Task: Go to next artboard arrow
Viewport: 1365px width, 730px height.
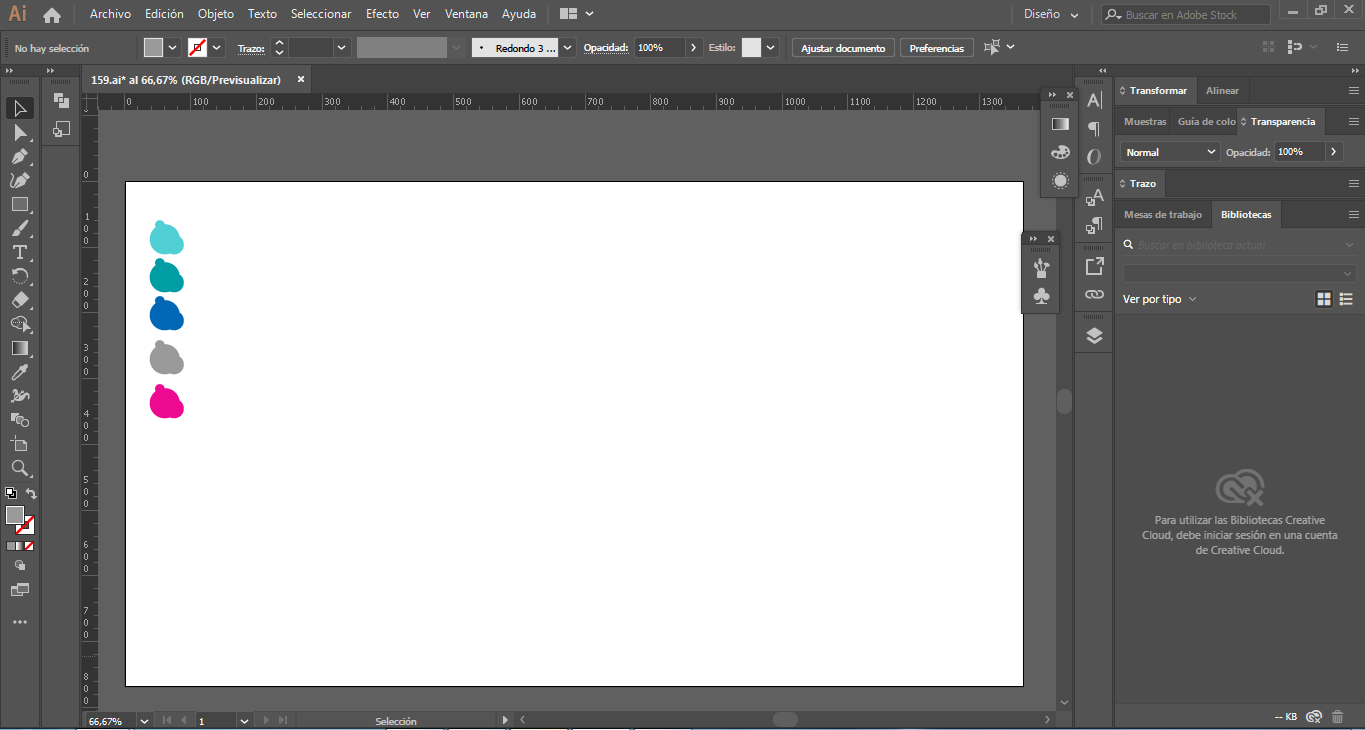Action: pyautogui.click(x=267, y=721)
